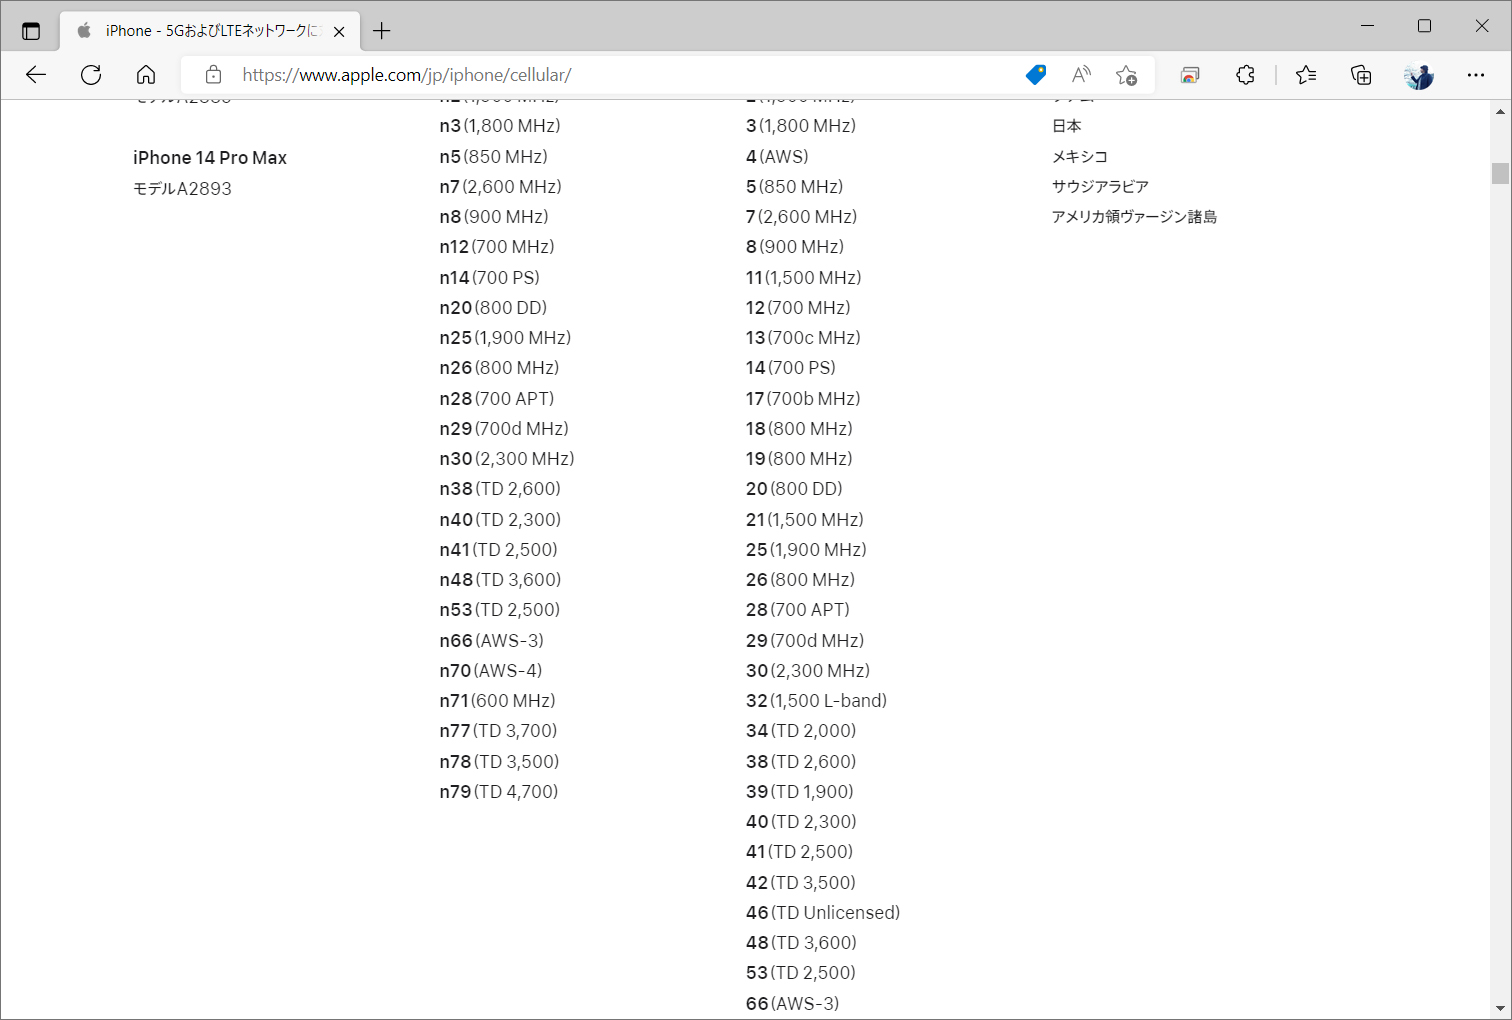
Task: Select the アメリカ領ヴァージン諸島 text
Action: click(x=1134, y=217)
